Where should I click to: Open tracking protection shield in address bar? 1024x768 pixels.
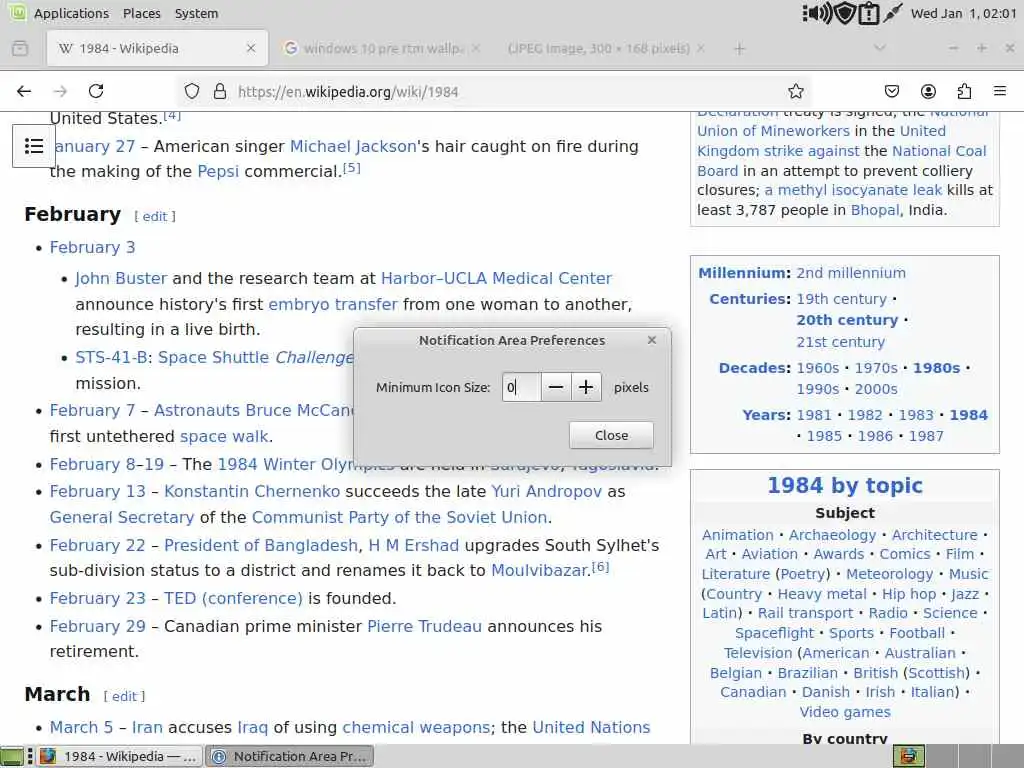pos(191,91)
